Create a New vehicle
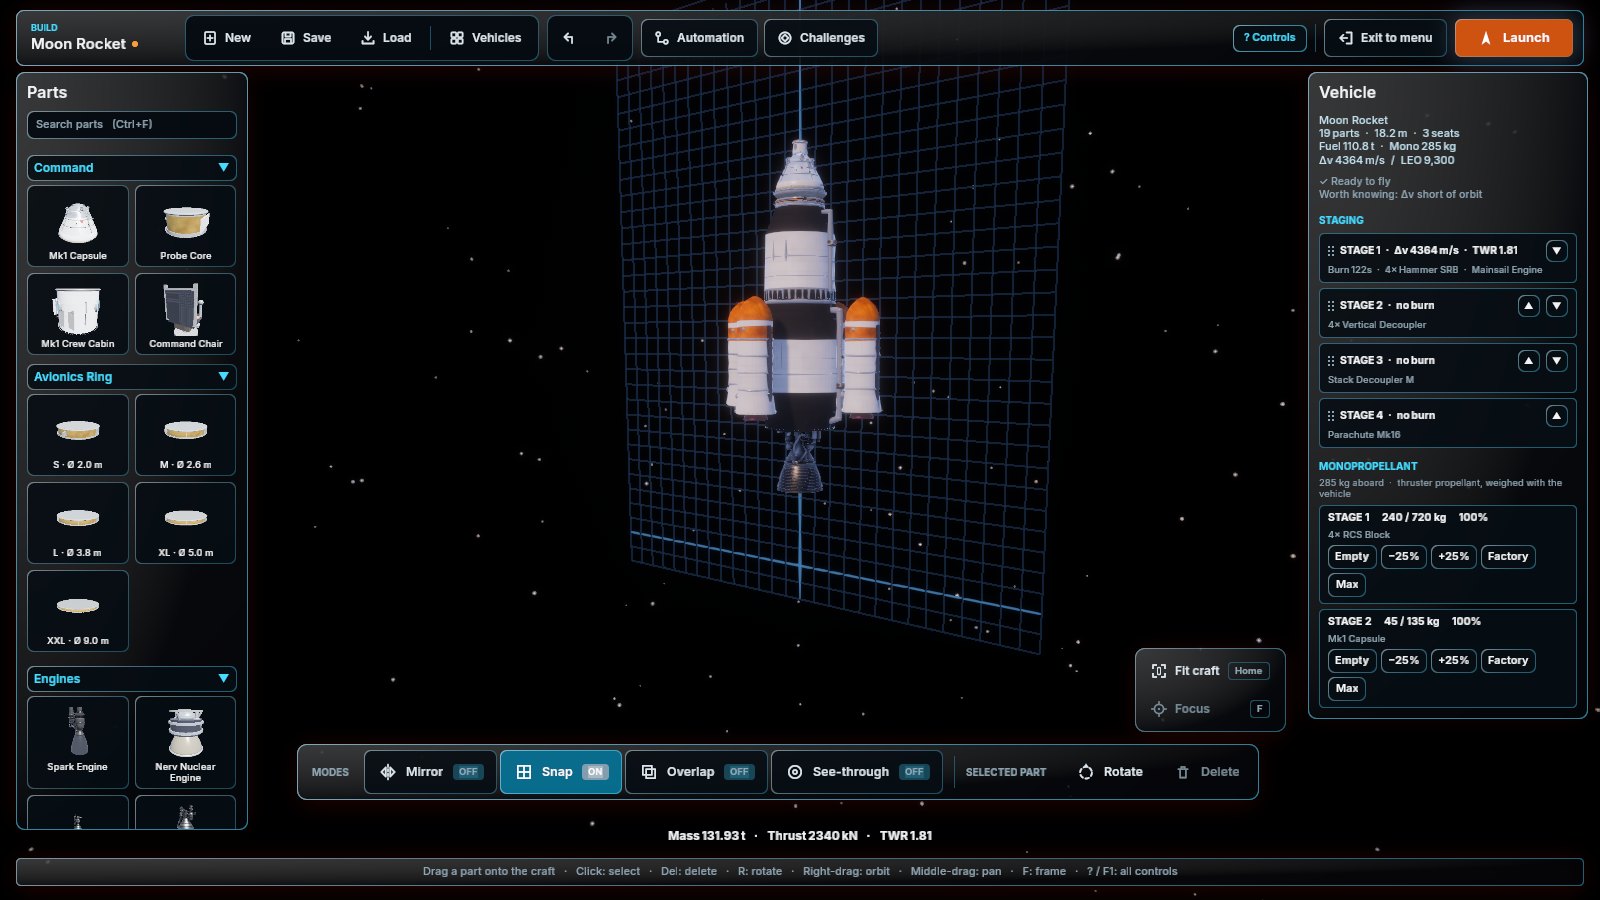 point(227,38)
